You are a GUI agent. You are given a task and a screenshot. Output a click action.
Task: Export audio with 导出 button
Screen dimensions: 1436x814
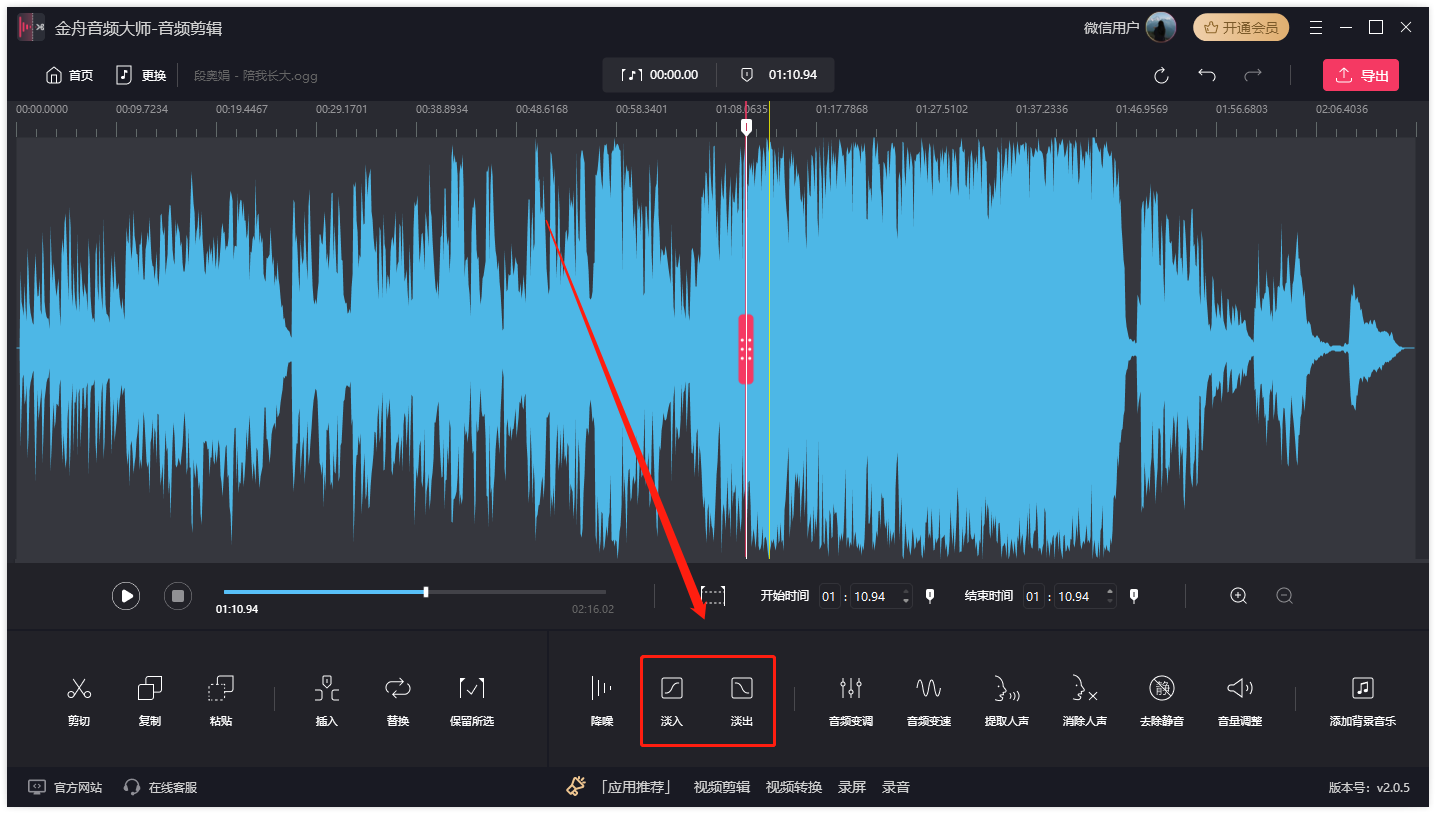[1361, 75]
